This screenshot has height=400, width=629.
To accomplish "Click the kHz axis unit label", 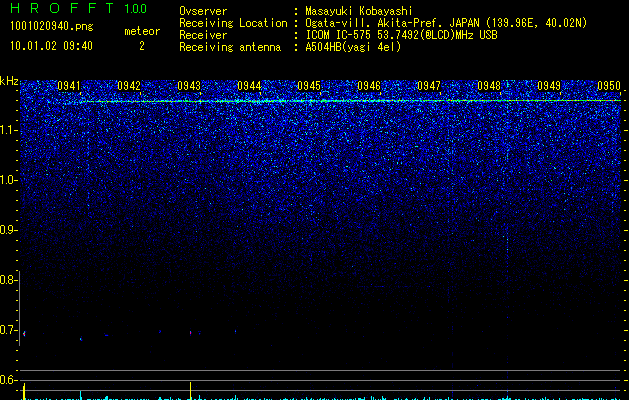I will 9,81.
